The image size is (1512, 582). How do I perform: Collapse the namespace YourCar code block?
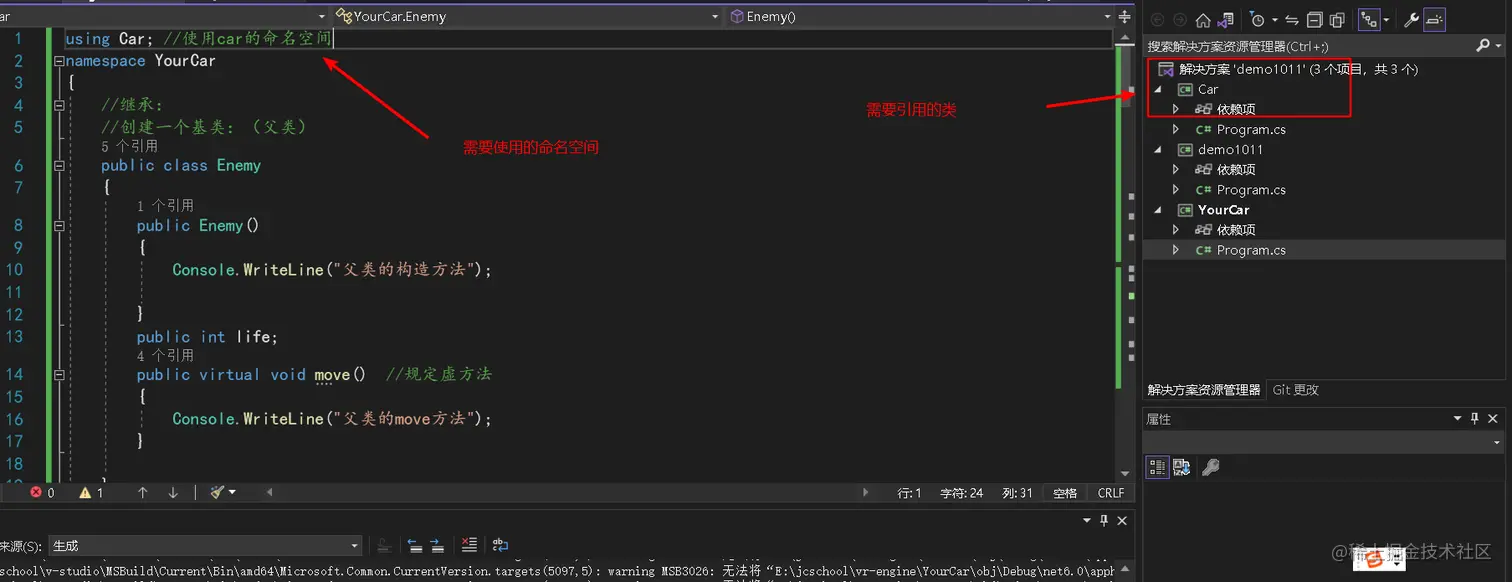tap(58, 61)
